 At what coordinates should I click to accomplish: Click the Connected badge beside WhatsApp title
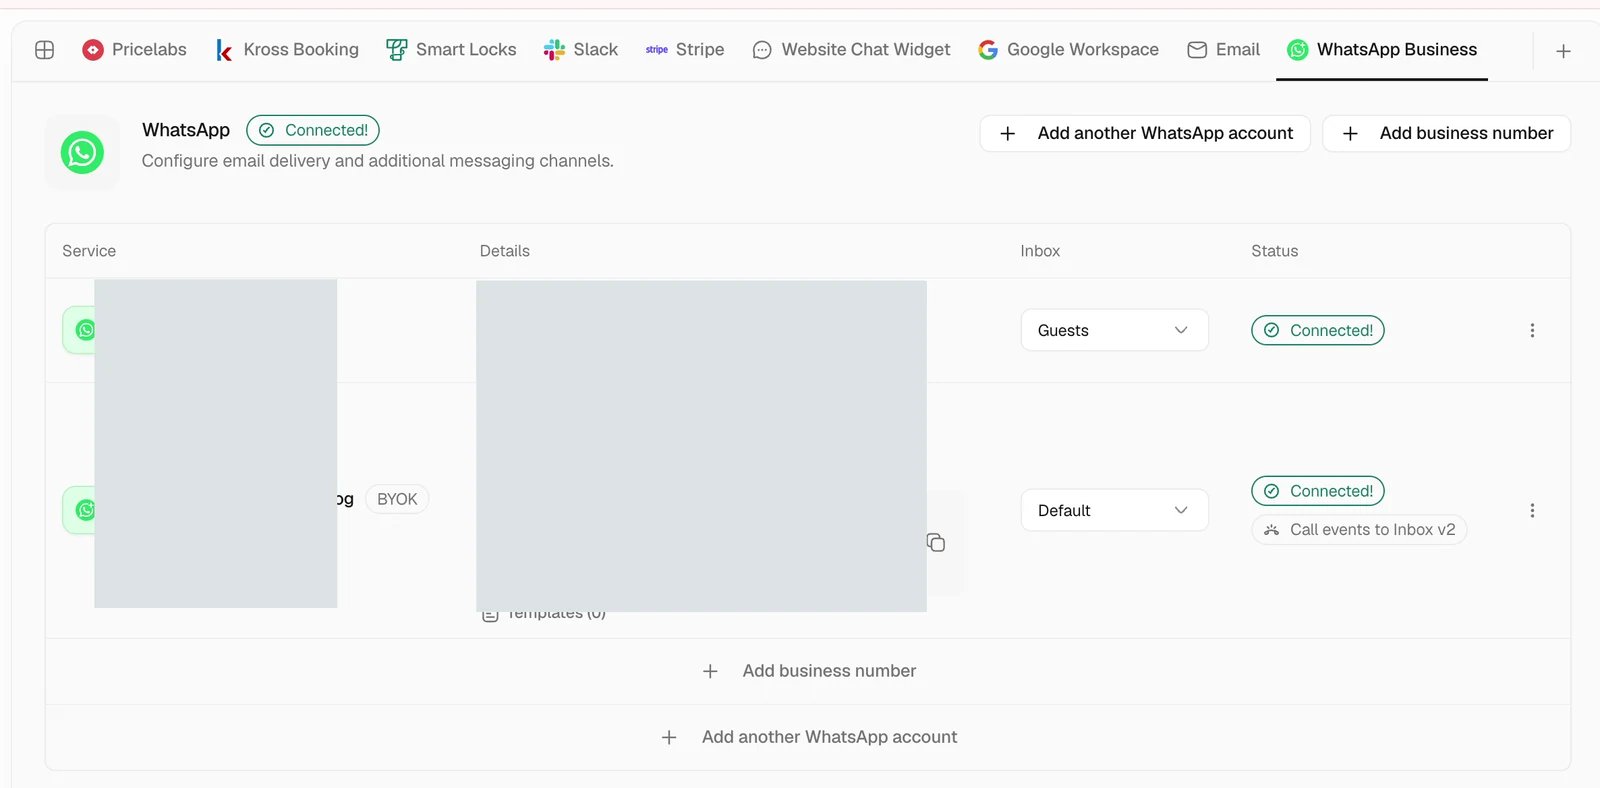[313, 130]
